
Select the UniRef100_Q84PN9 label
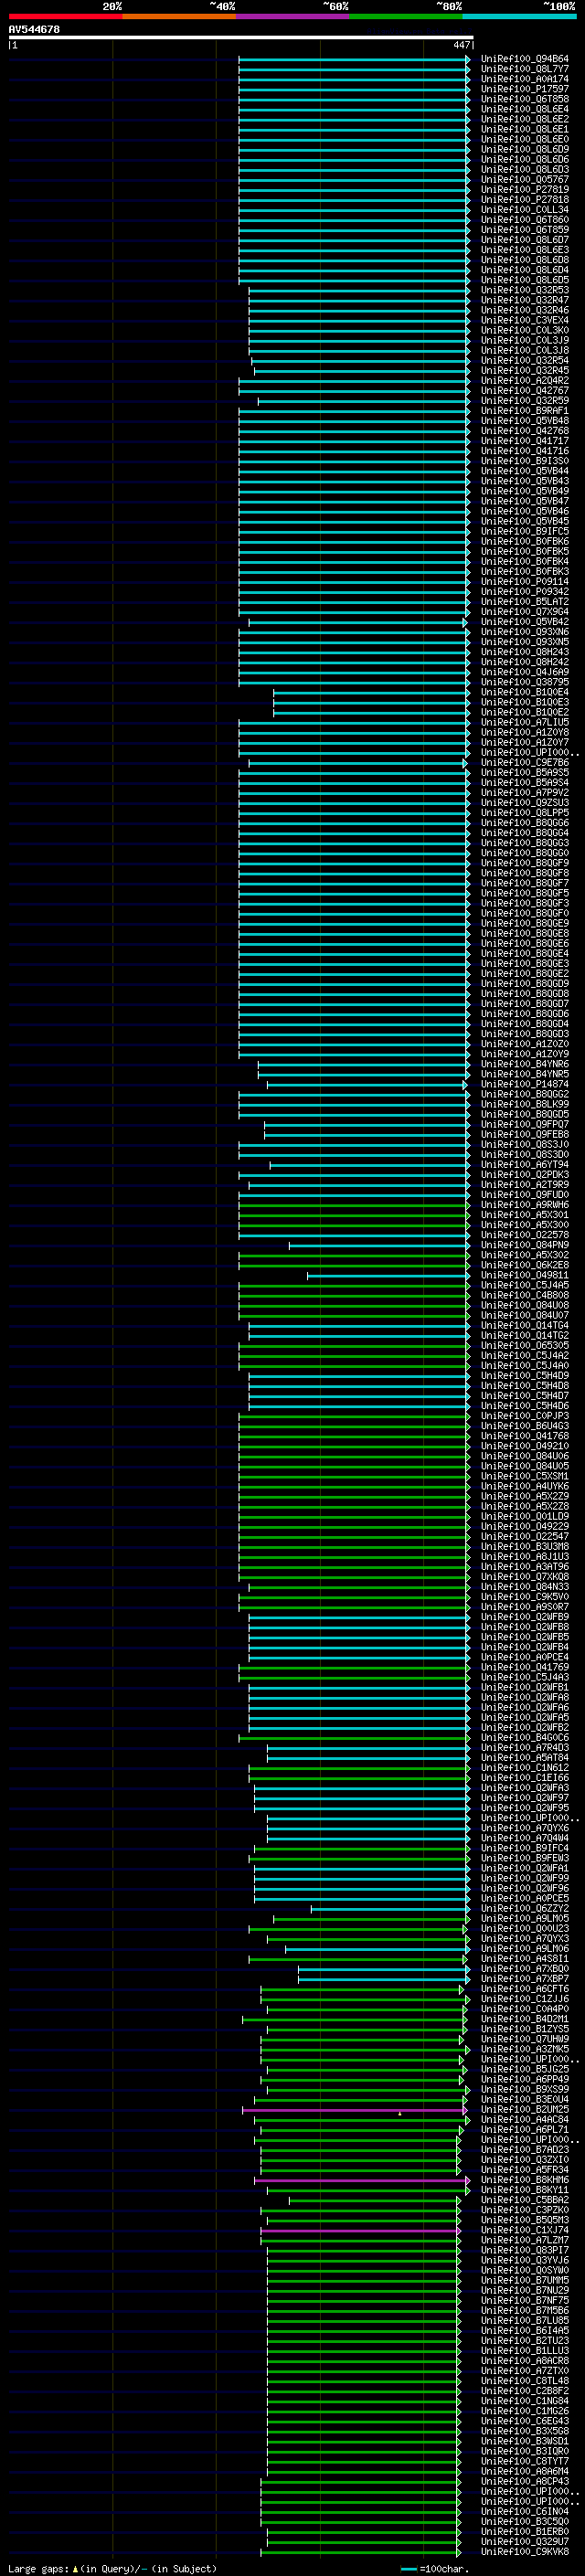pos(524,1246)
